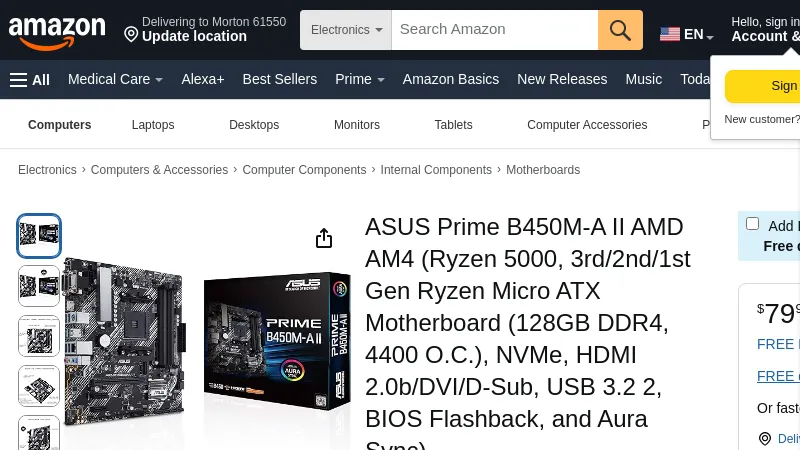Select the first product thumbnail
Viewport: 800px width, 450px height.
(39, 236)
